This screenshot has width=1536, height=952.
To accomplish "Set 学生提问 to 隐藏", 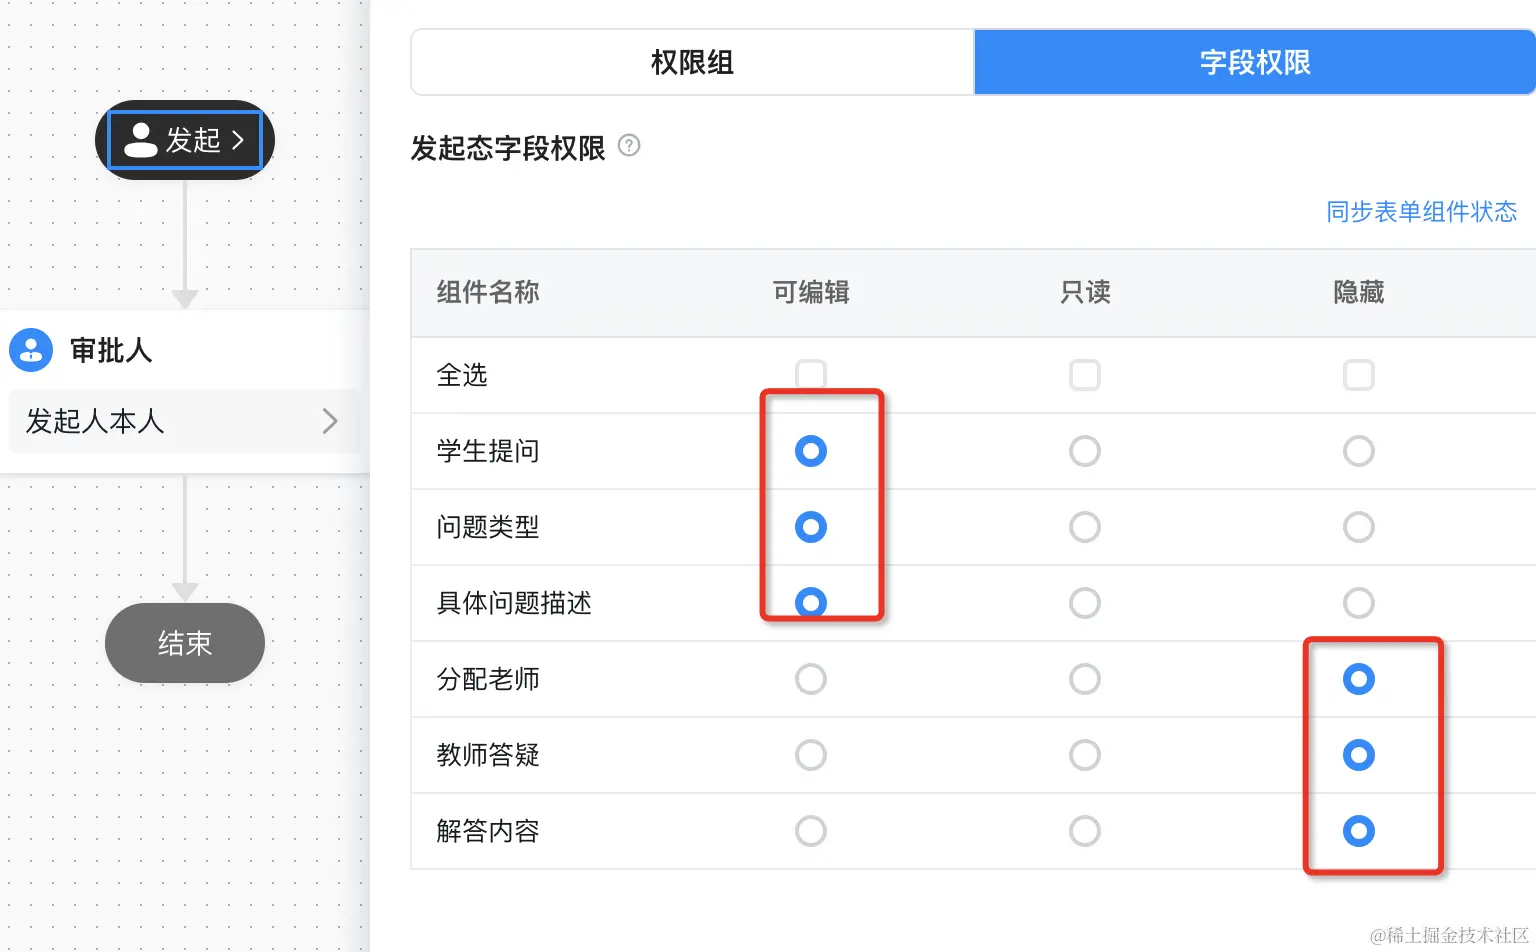I will tap(1359, 451).
